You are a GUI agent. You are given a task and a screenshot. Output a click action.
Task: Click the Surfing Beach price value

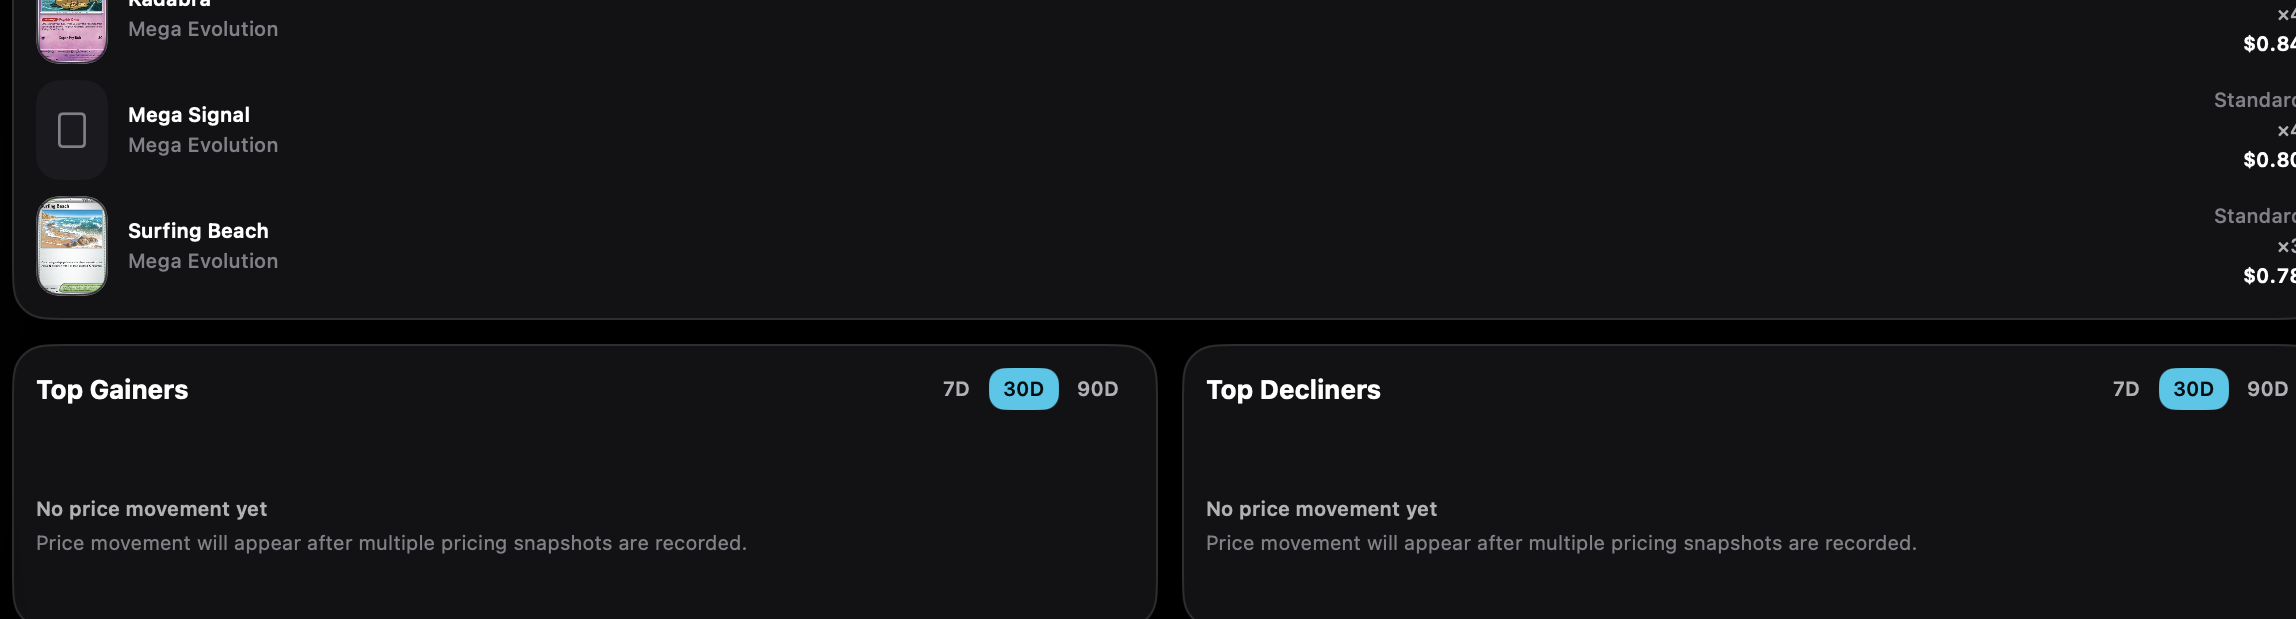pyautogui.click(x=2269, y=276)
